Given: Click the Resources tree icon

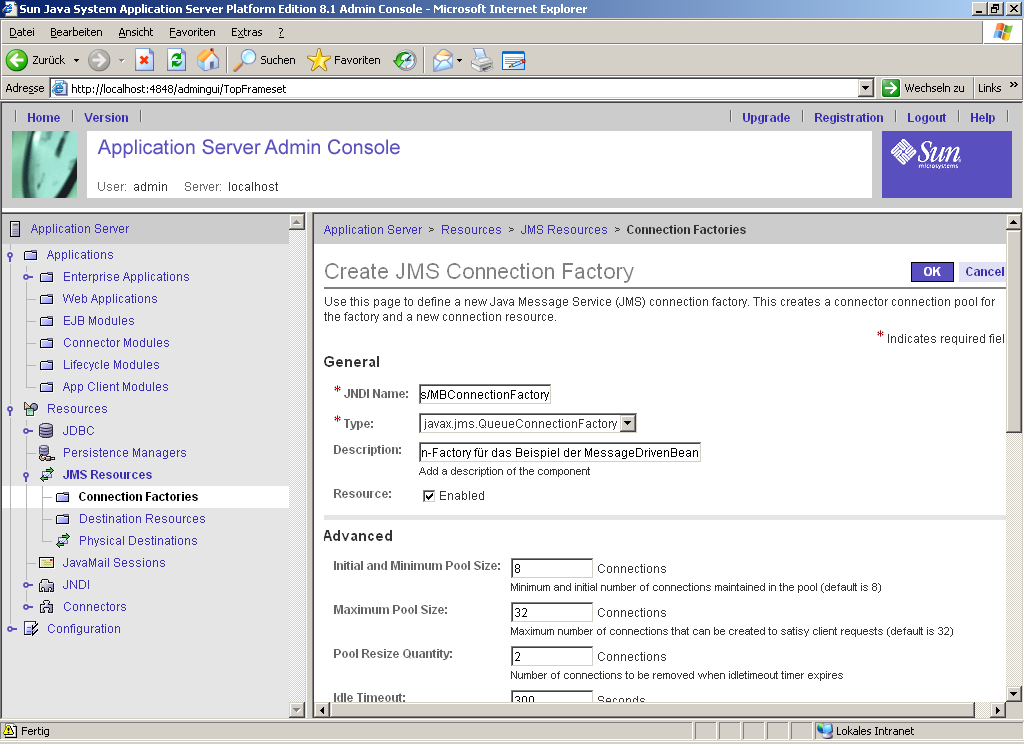Looking at the screenshot, I should tap(31, 409).
